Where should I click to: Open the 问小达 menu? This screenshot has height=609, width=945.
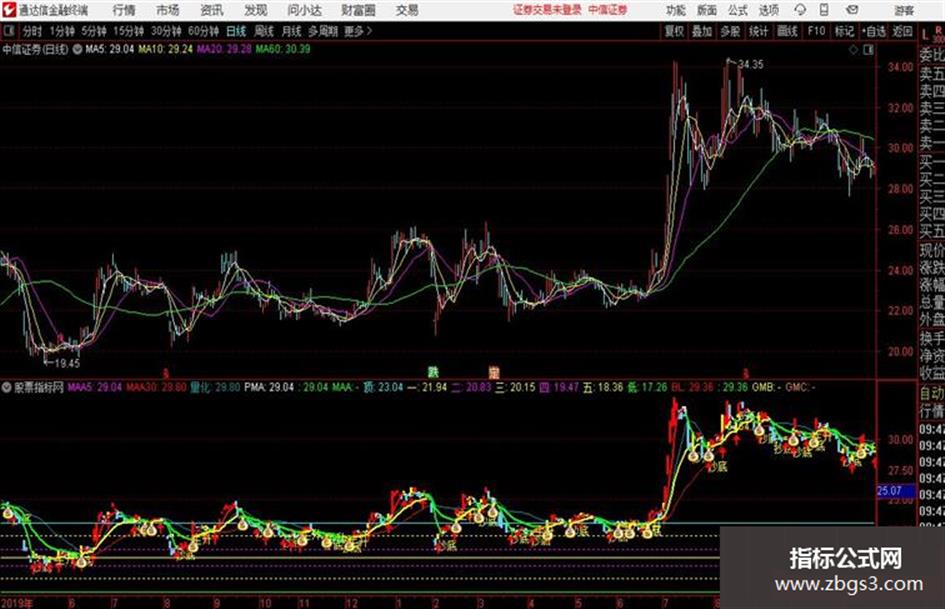(304, 10)
